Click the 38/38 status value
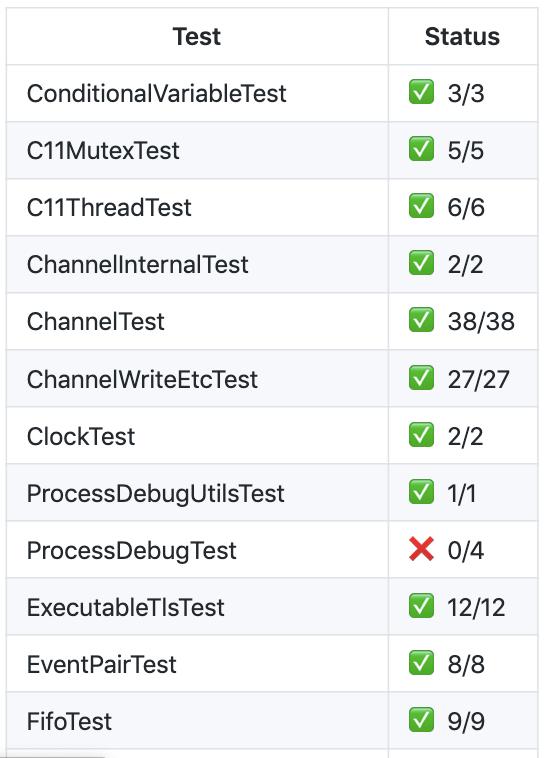Screen dimensions: 544x758 [481, 321]
